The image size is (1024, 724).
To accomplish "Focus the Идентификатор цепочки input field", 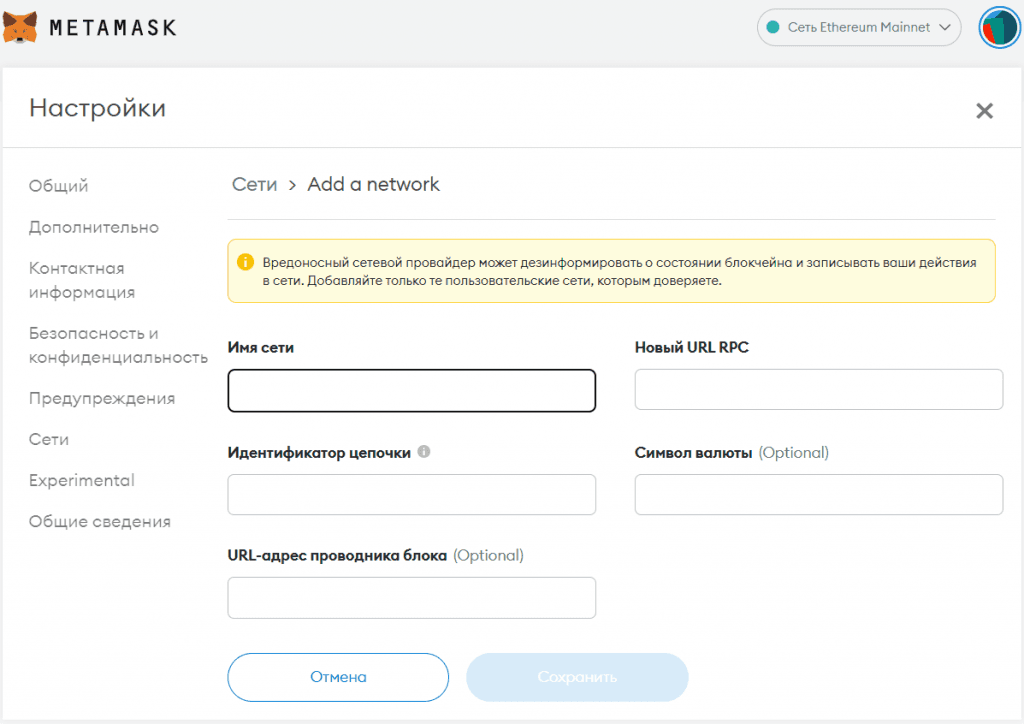I will 411,494.
